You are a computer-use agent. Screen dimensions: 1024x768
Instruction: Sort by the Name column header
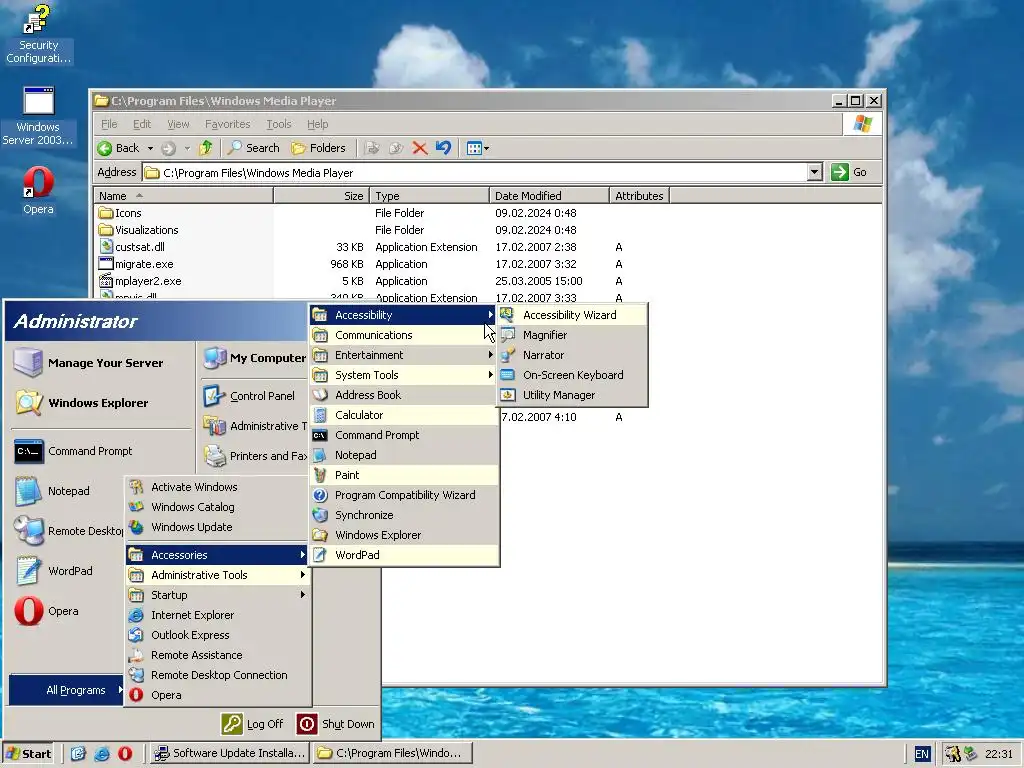point(184,196)
